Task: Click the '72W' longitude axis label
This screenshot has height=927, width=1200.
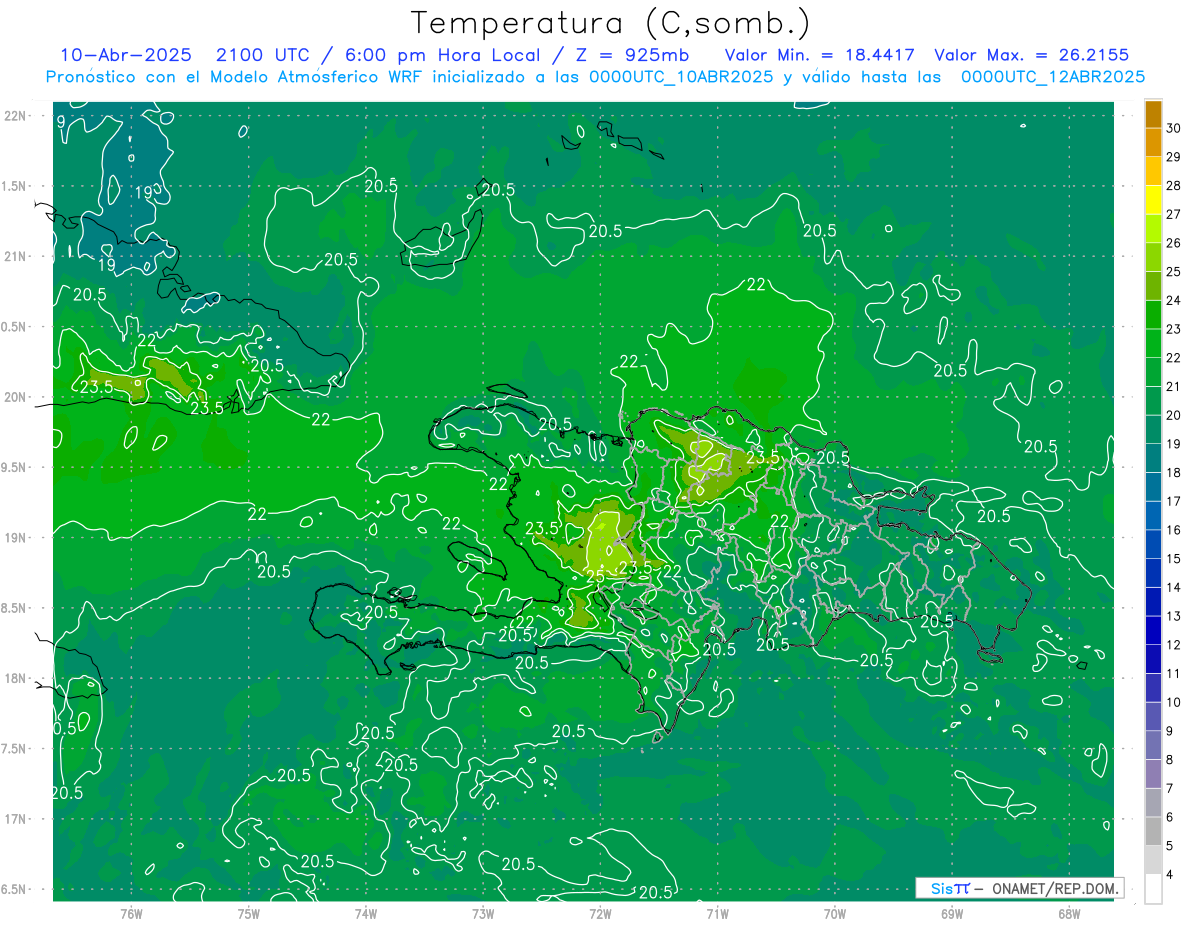Action: (x=600, y=913)
